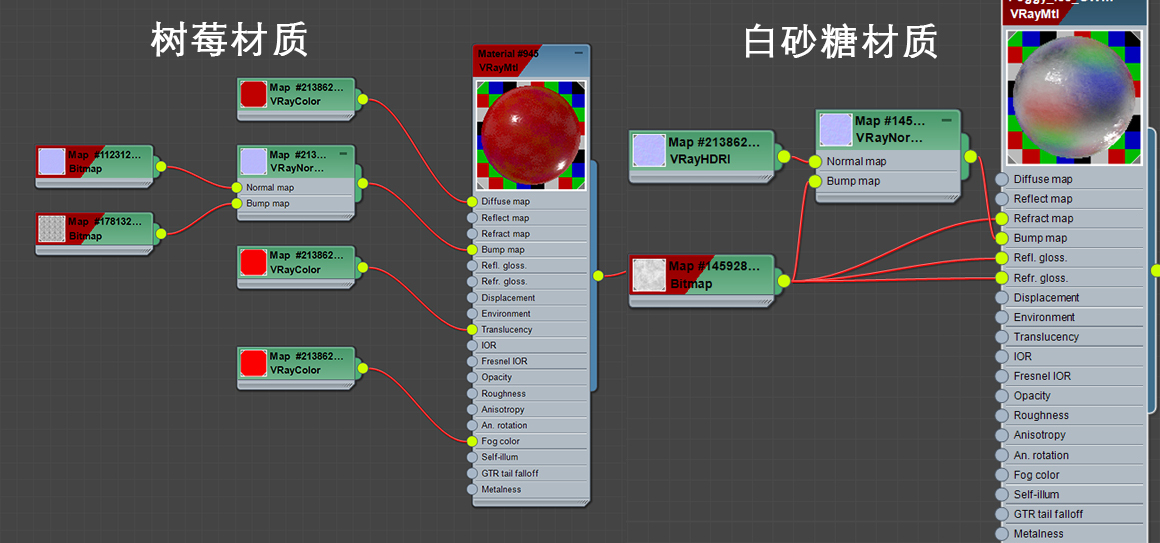
Task: Click GTR tail falloff row on Material #945
Action: pos(530,473)
